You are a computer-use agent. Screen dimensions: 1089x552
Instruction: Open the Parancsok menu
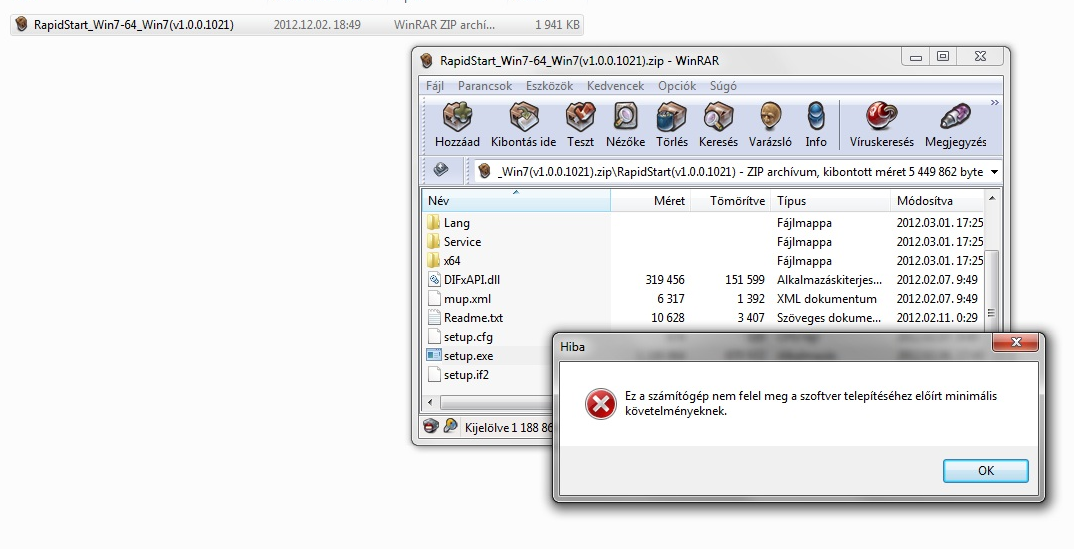[x=485, y=86]
